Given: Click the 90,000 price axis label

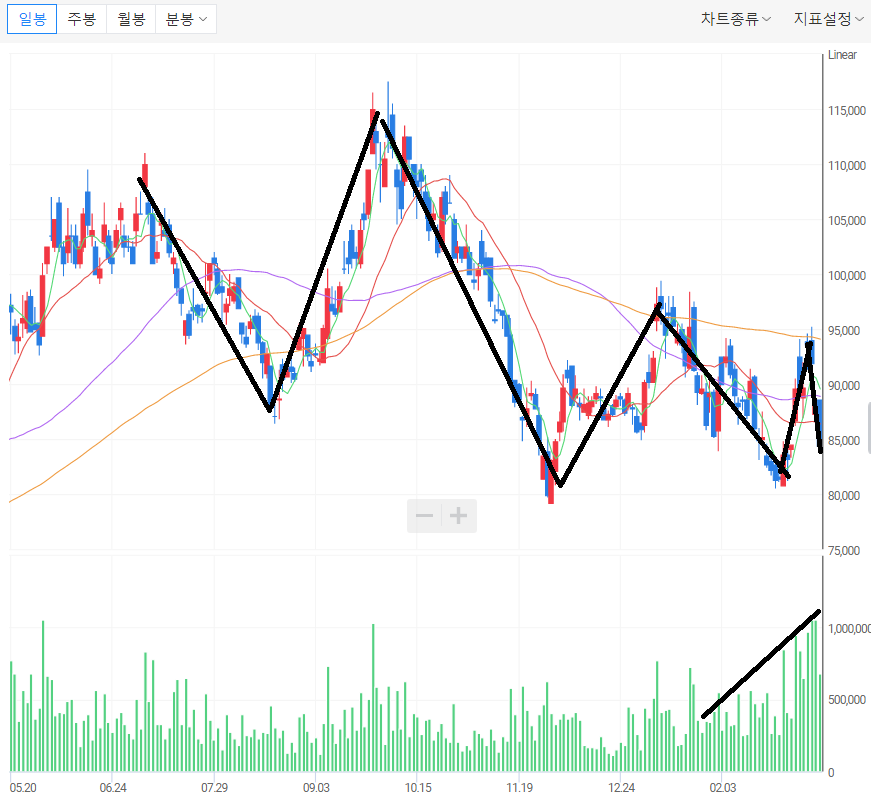Looking at the screenshot, I should tap(844, 386).
